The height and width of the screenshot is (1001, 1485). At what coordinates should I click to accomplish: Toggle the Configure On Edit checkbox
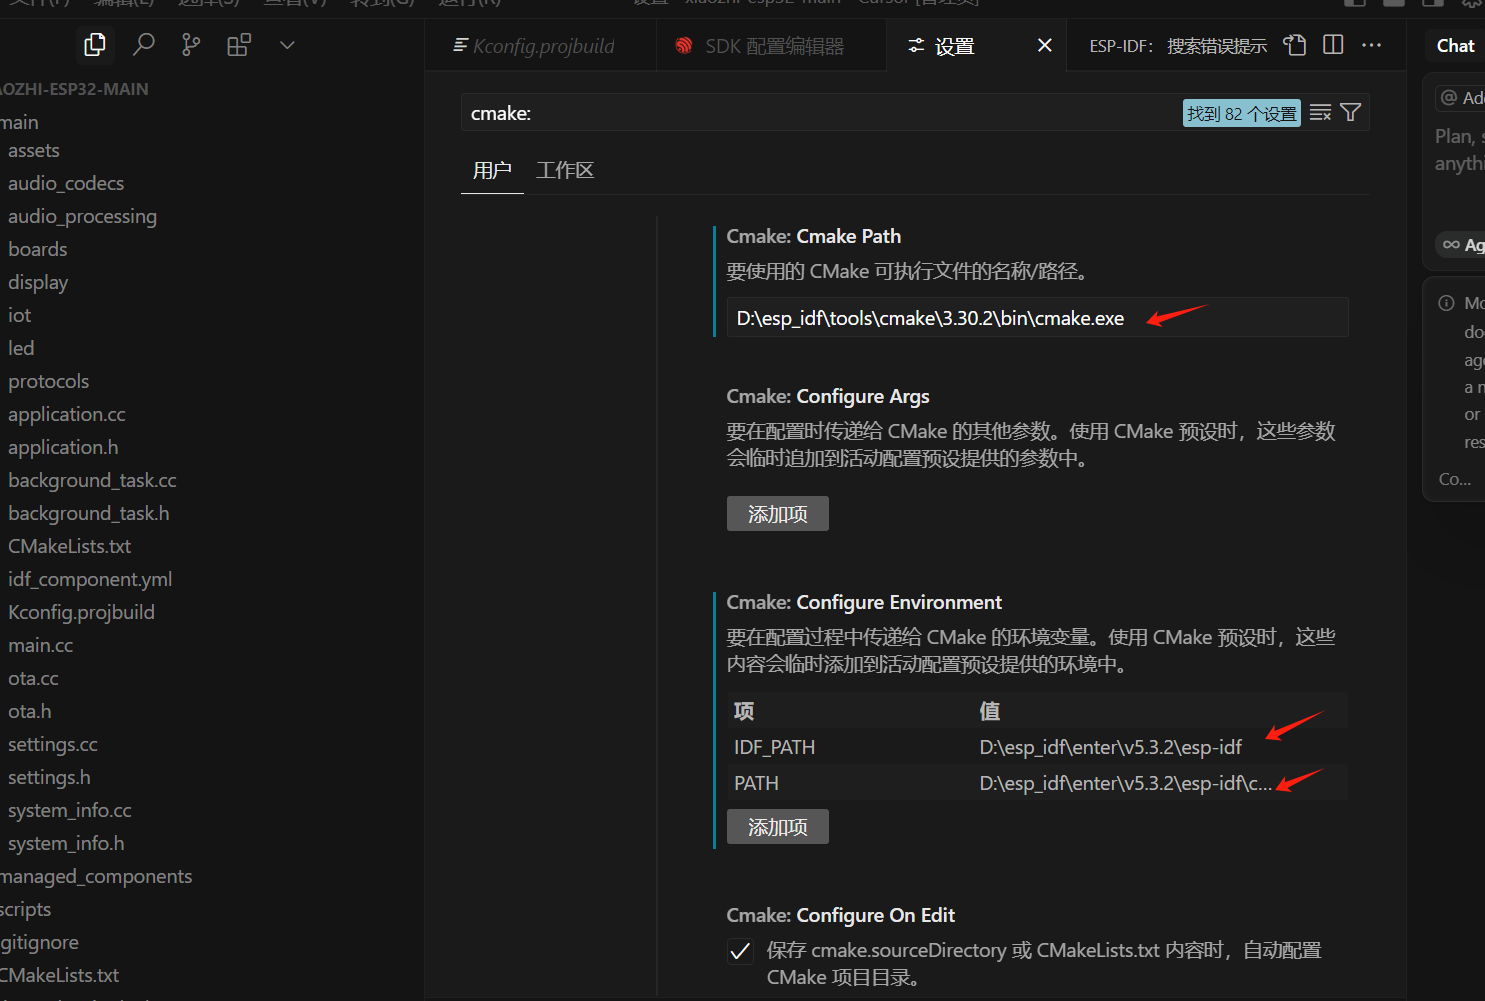pos(740,951)
